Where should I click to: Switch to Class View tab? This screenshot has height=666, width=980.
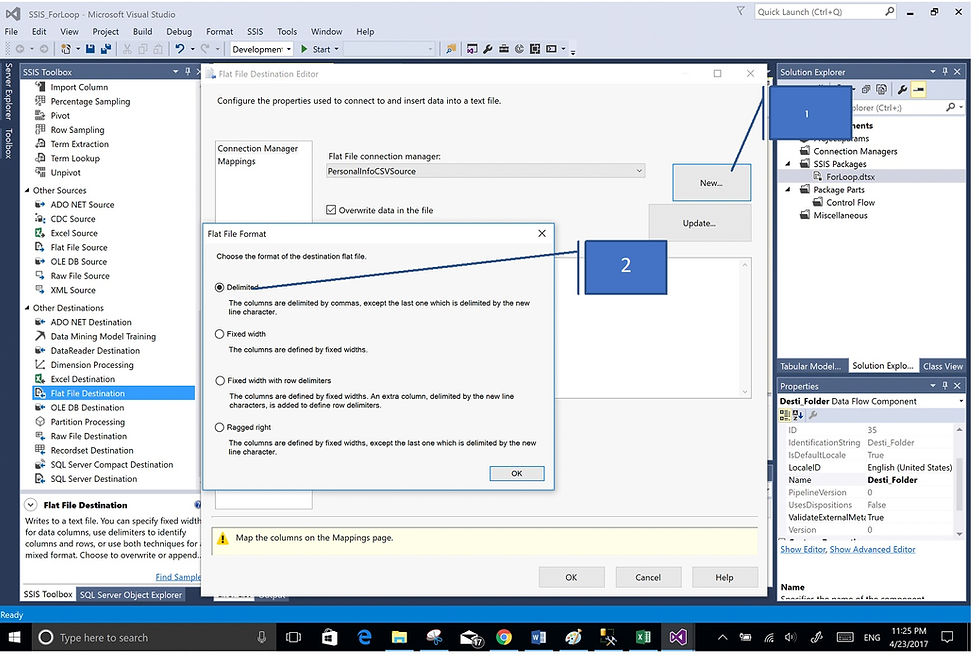[942, 366]
